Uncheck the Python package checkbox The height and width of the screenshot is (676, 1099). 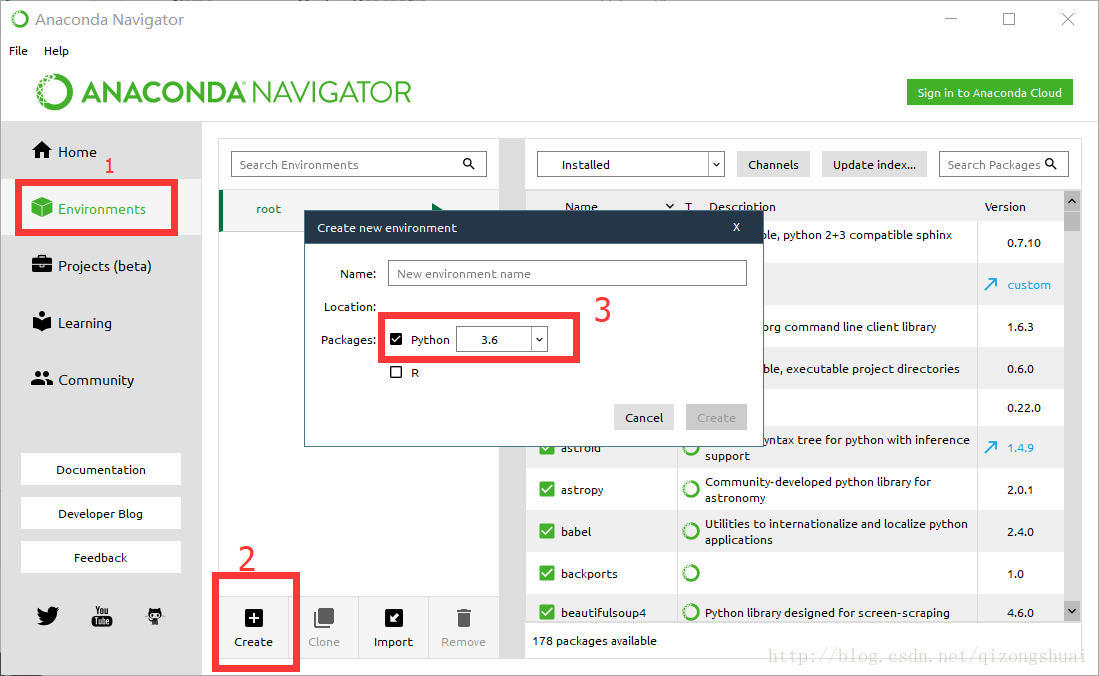tap(396, 339)
